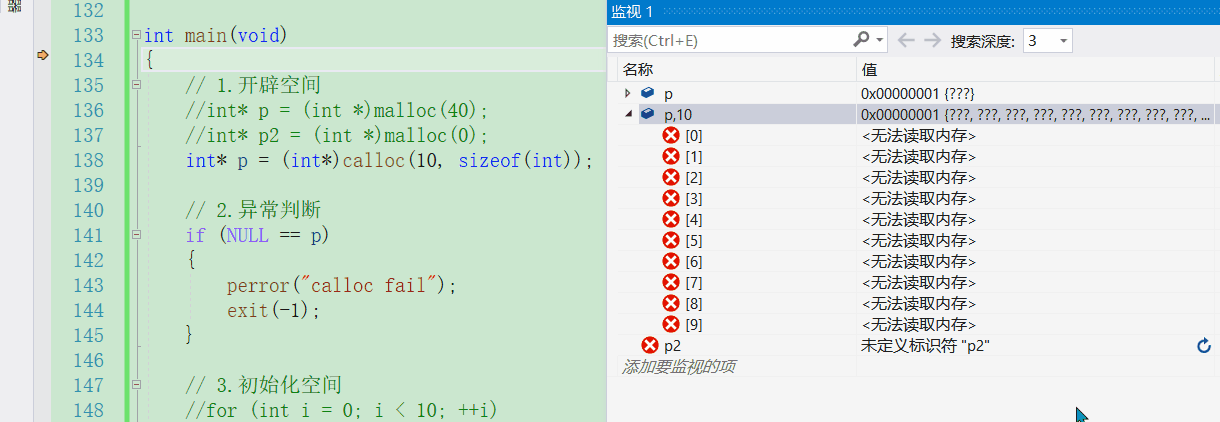Screen dimensions: 1220x422
Task: Click the red error icon beside [7]
Action: coord(672,282)
